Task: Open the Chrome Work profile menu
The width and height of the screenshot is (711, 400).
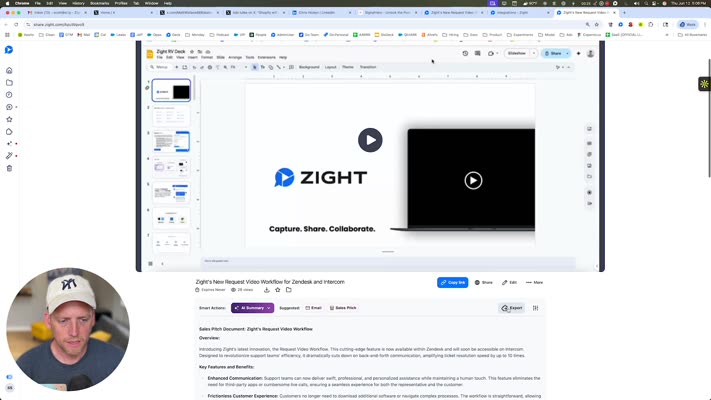Action: [x=688, y=24]
